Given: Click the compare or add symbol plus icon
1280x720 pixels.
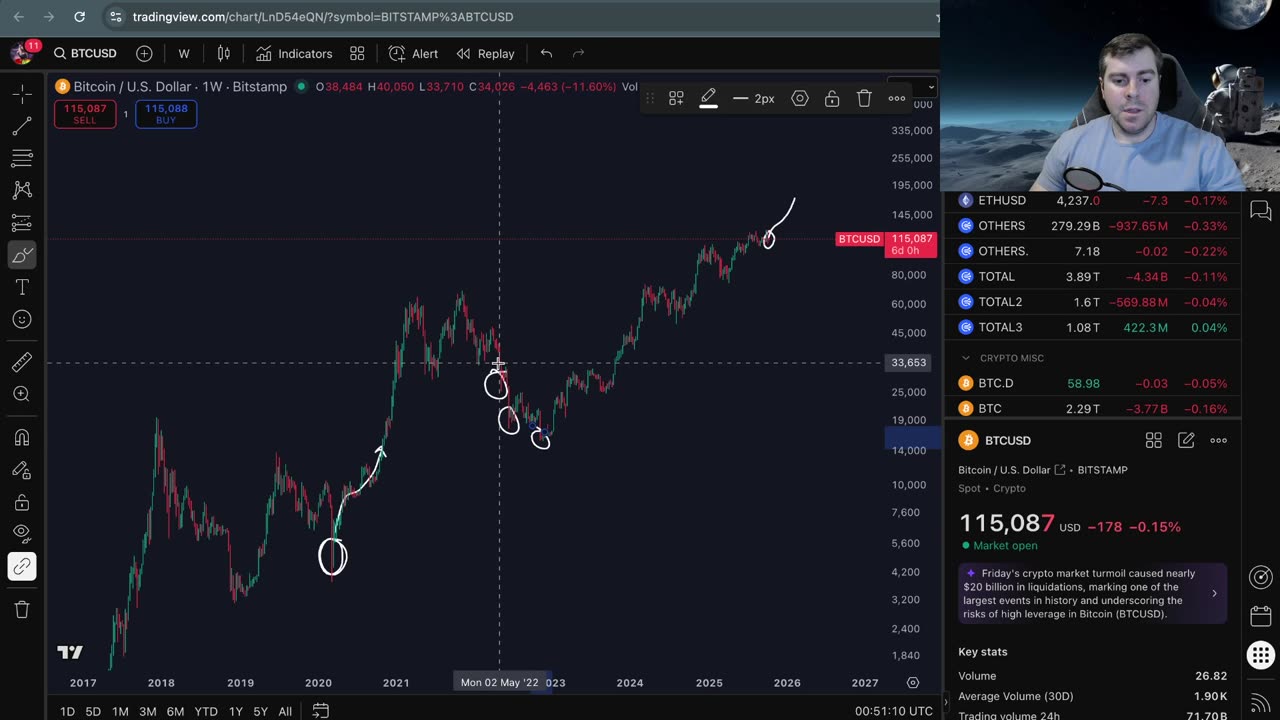Looking at the screenshot, I should point(144,53).
